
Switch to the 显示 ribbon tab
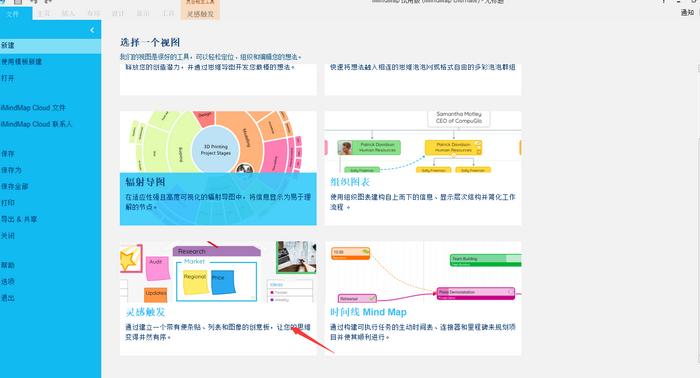(x=143, y=14)
